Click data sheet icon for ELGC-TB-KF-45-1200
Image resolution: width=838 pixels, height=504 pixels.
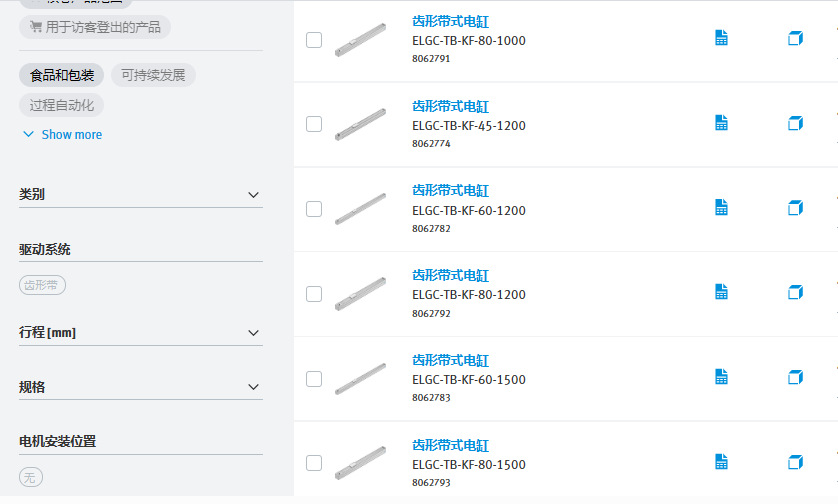tap(721, 123)
